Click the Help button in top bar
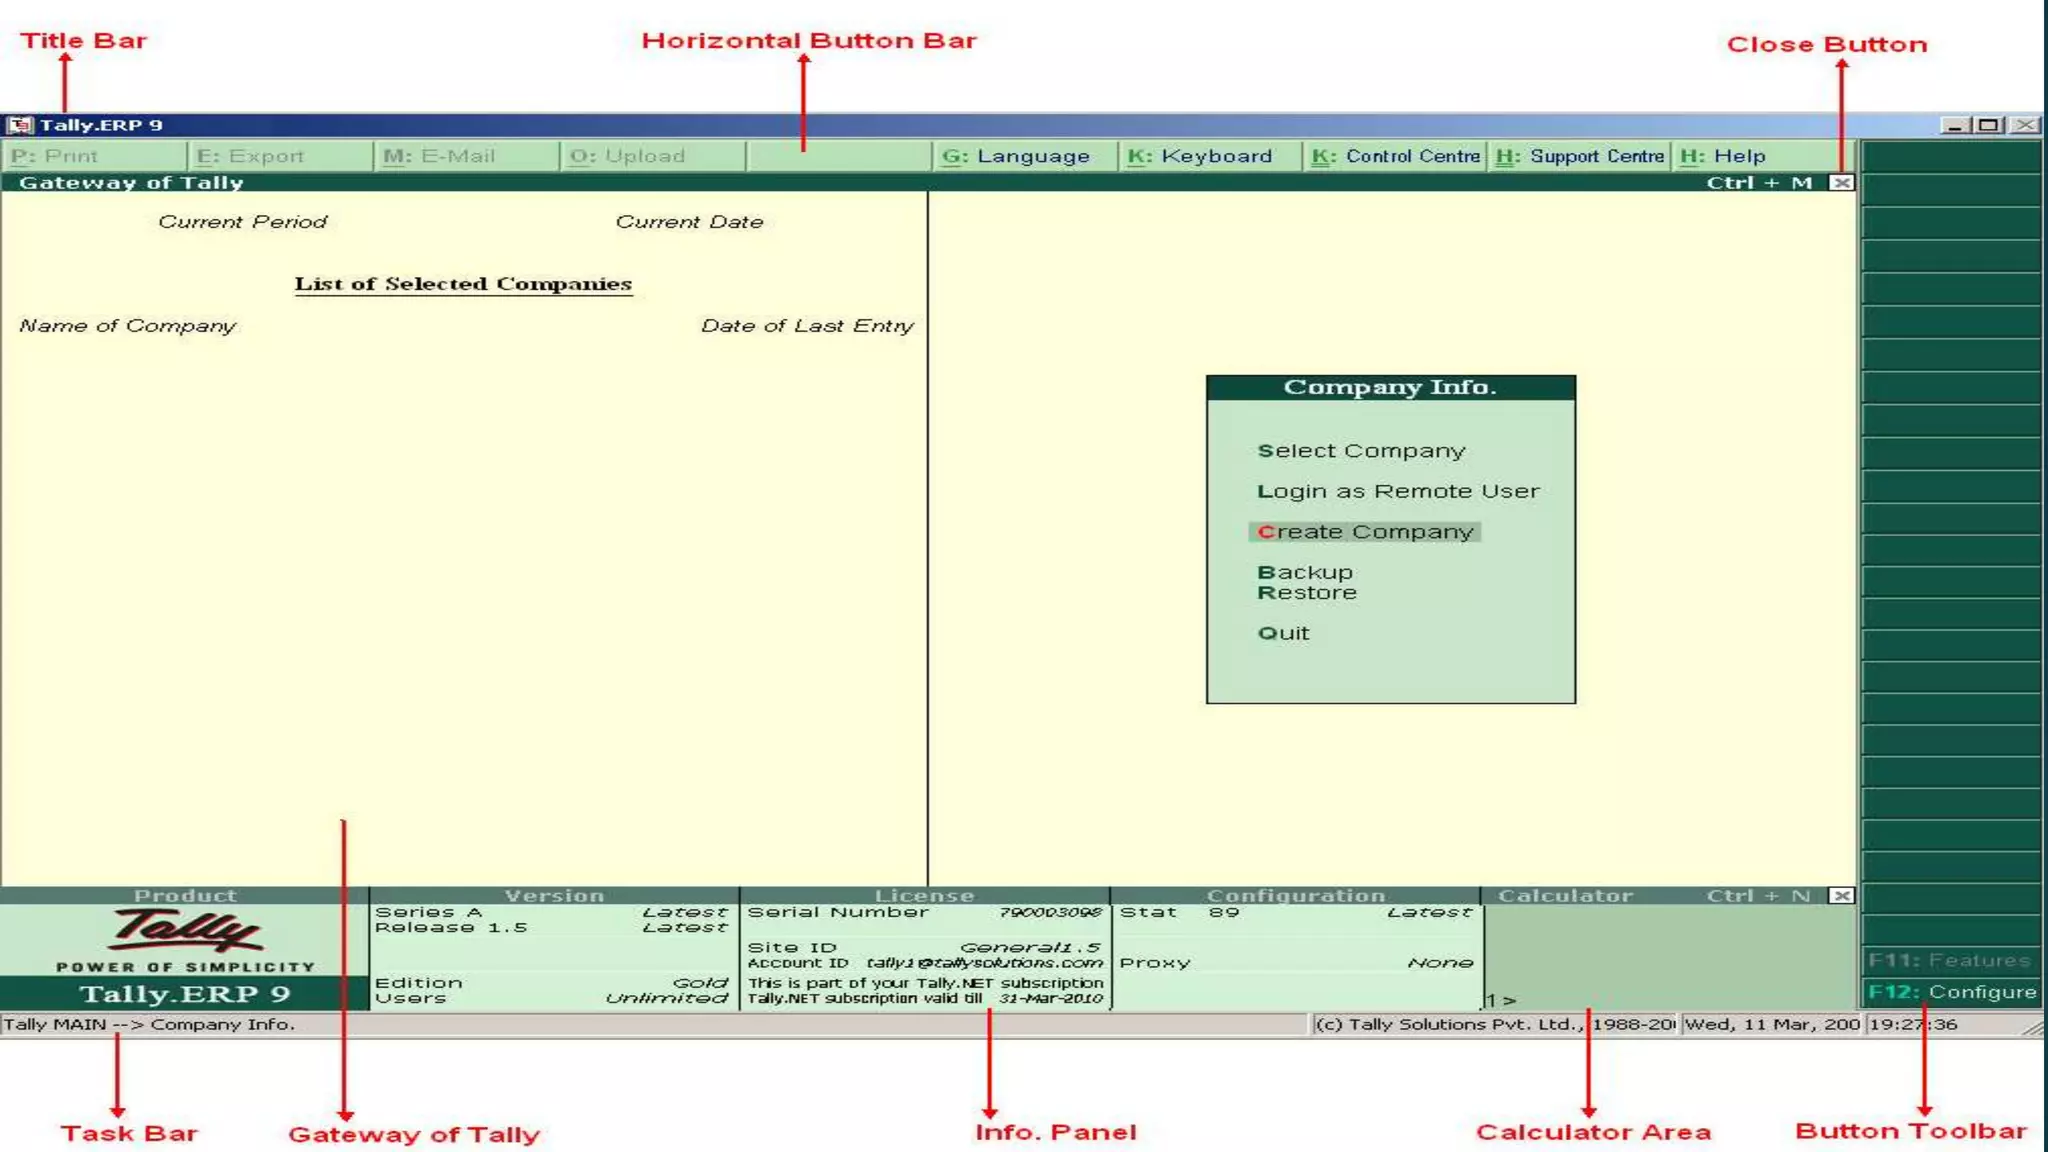Image resolution: width=2048 pixels, height=1152 pixels. 1723,156
